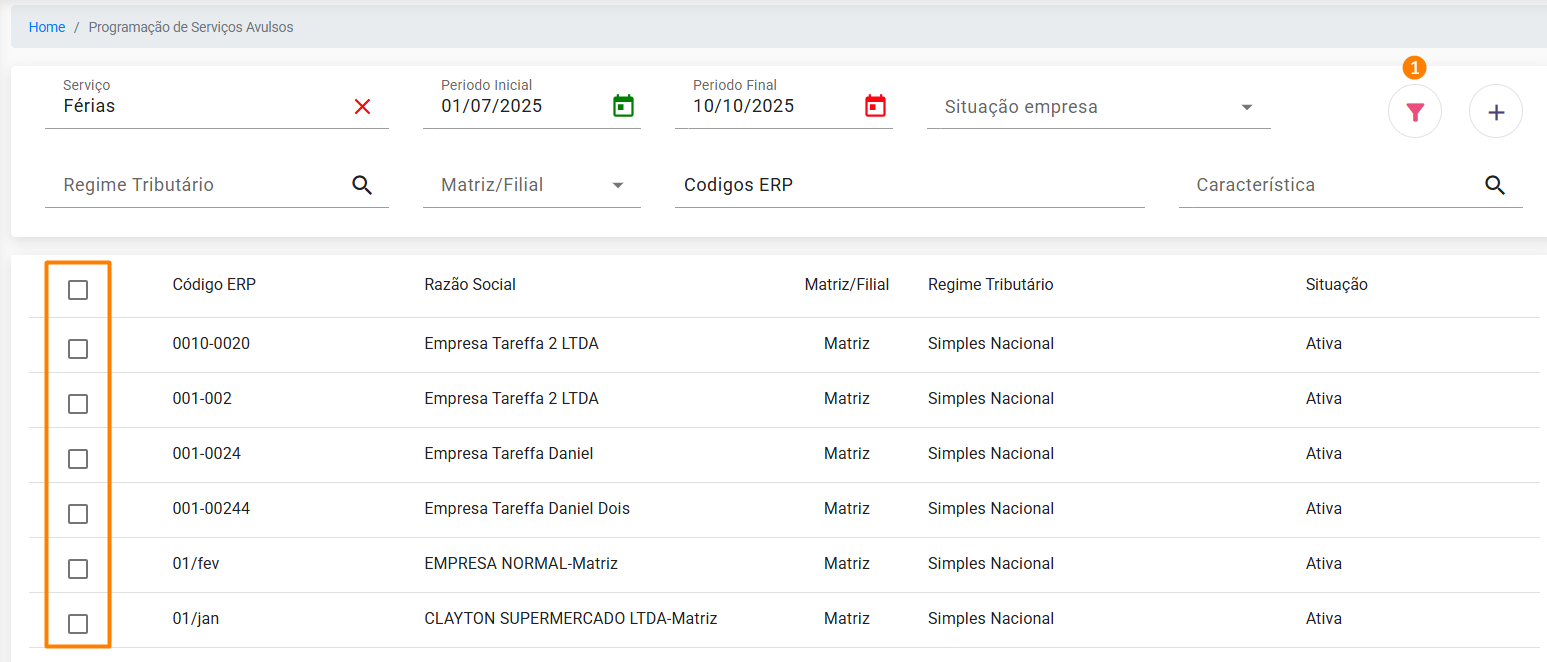The image size is (1547, 662).
Task: Select the EMPRESA NORMAL-Matriz row name
Action: [520, 564]
